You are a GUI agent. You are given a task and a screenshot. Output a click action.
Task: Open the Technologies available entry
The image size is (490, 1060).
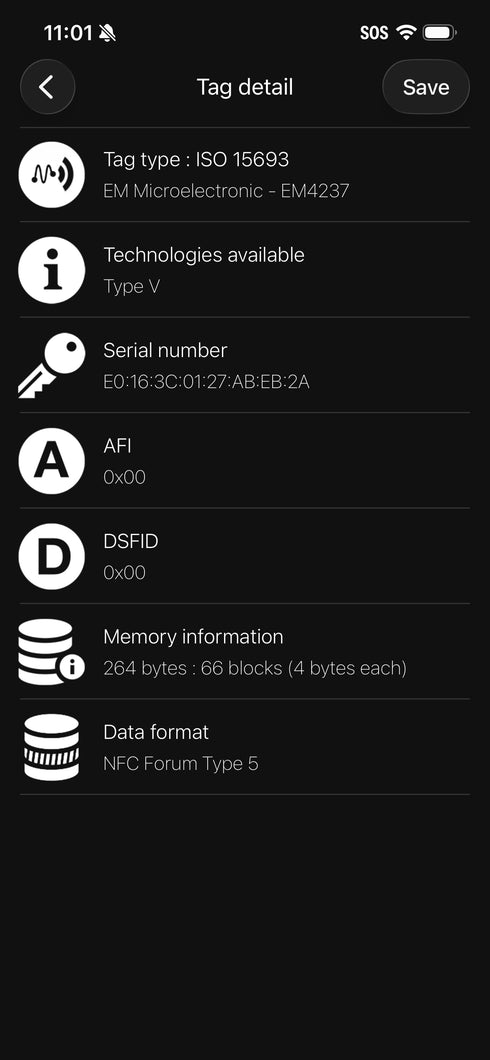coord(245,270)
